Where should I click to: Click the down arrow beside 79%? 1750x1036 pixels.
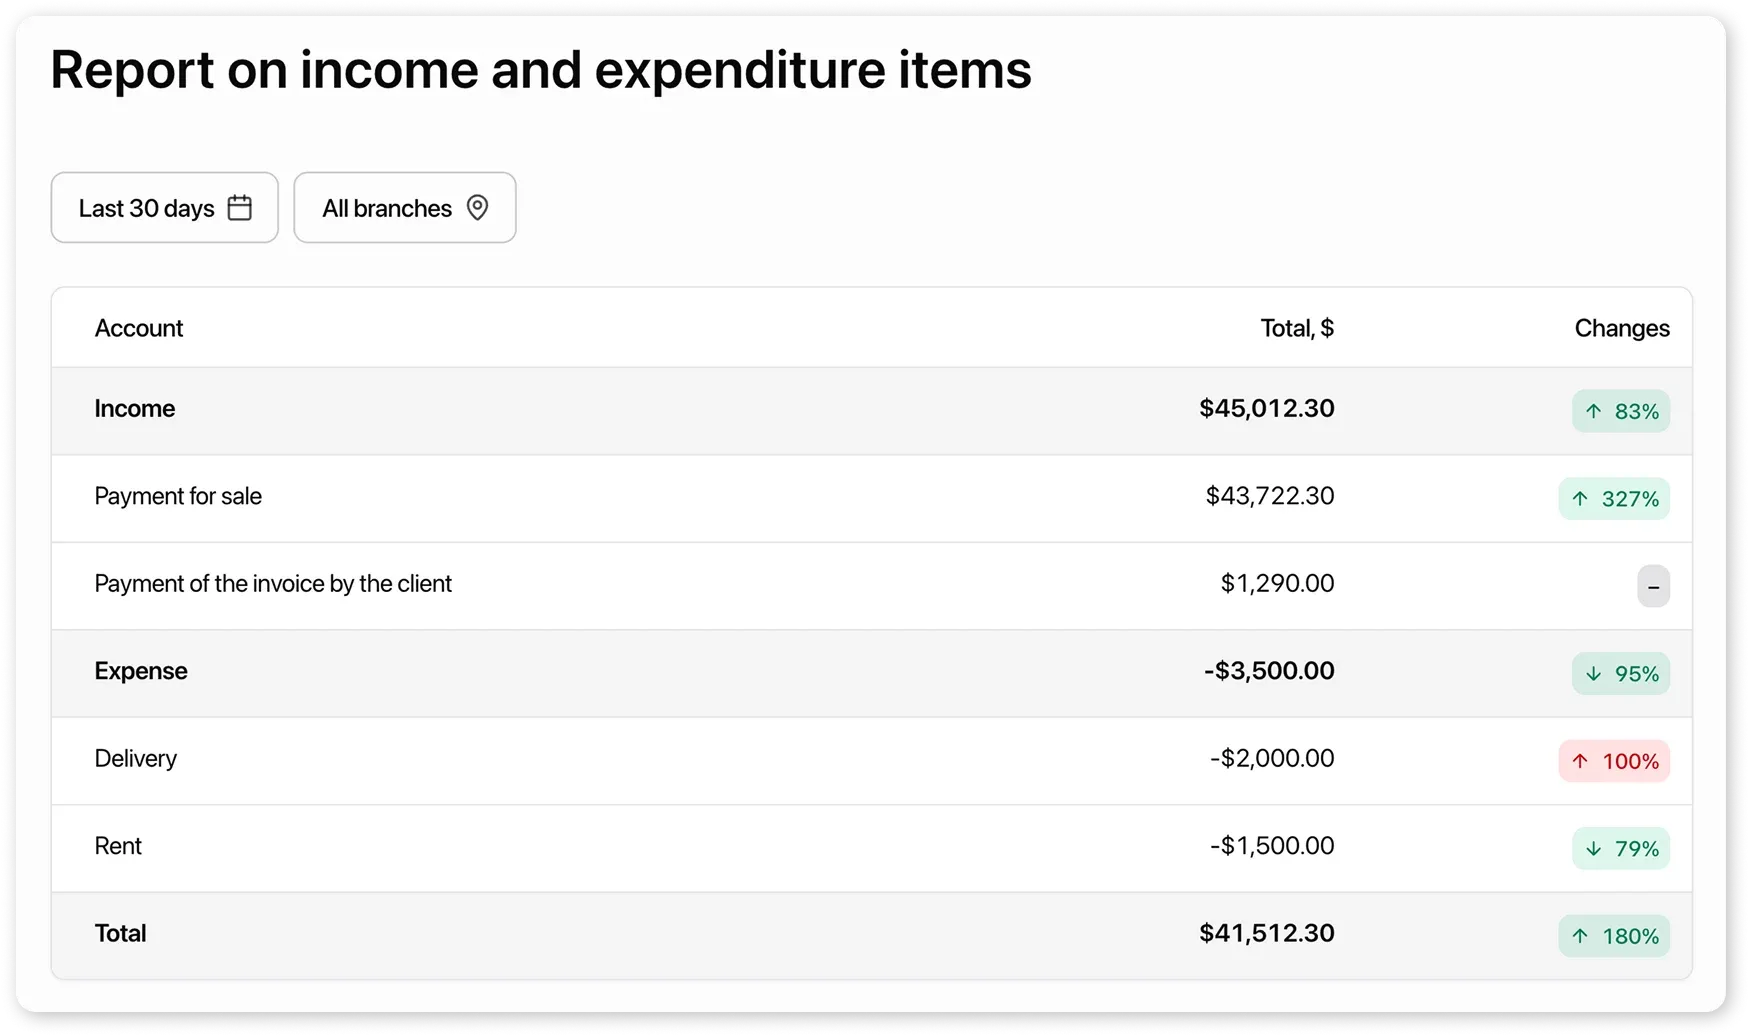click(x=1594, y=849)
